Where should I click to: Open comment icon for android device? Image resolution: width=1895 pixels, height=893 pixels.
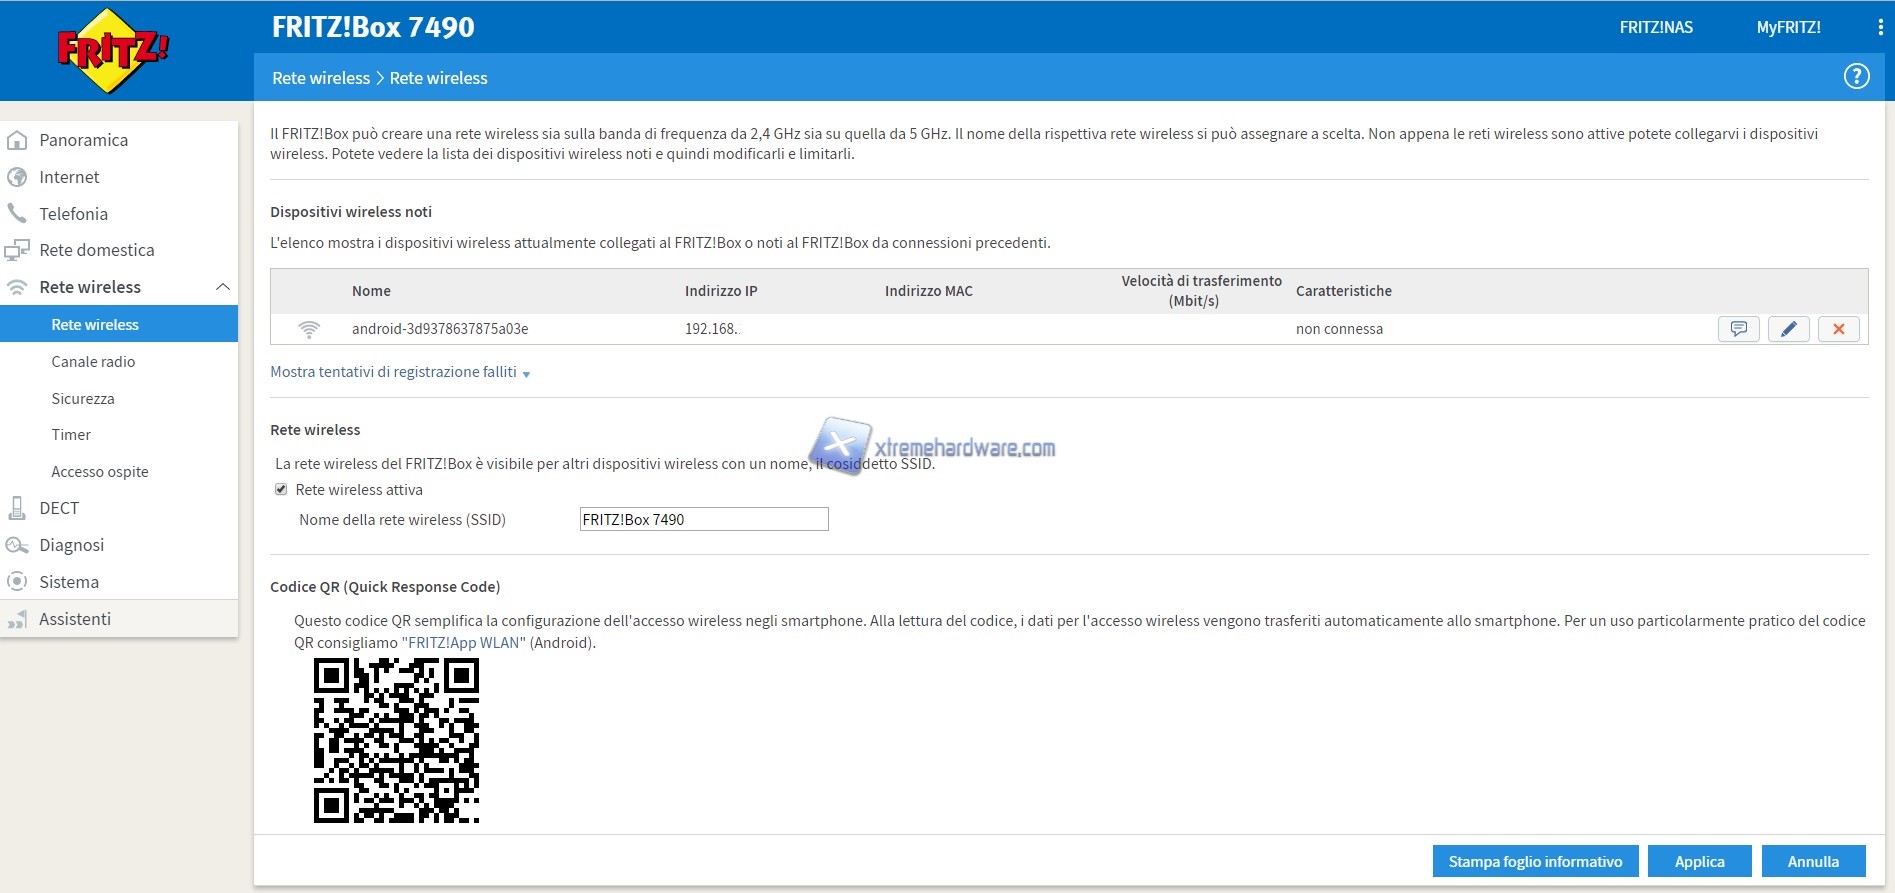1738,329
